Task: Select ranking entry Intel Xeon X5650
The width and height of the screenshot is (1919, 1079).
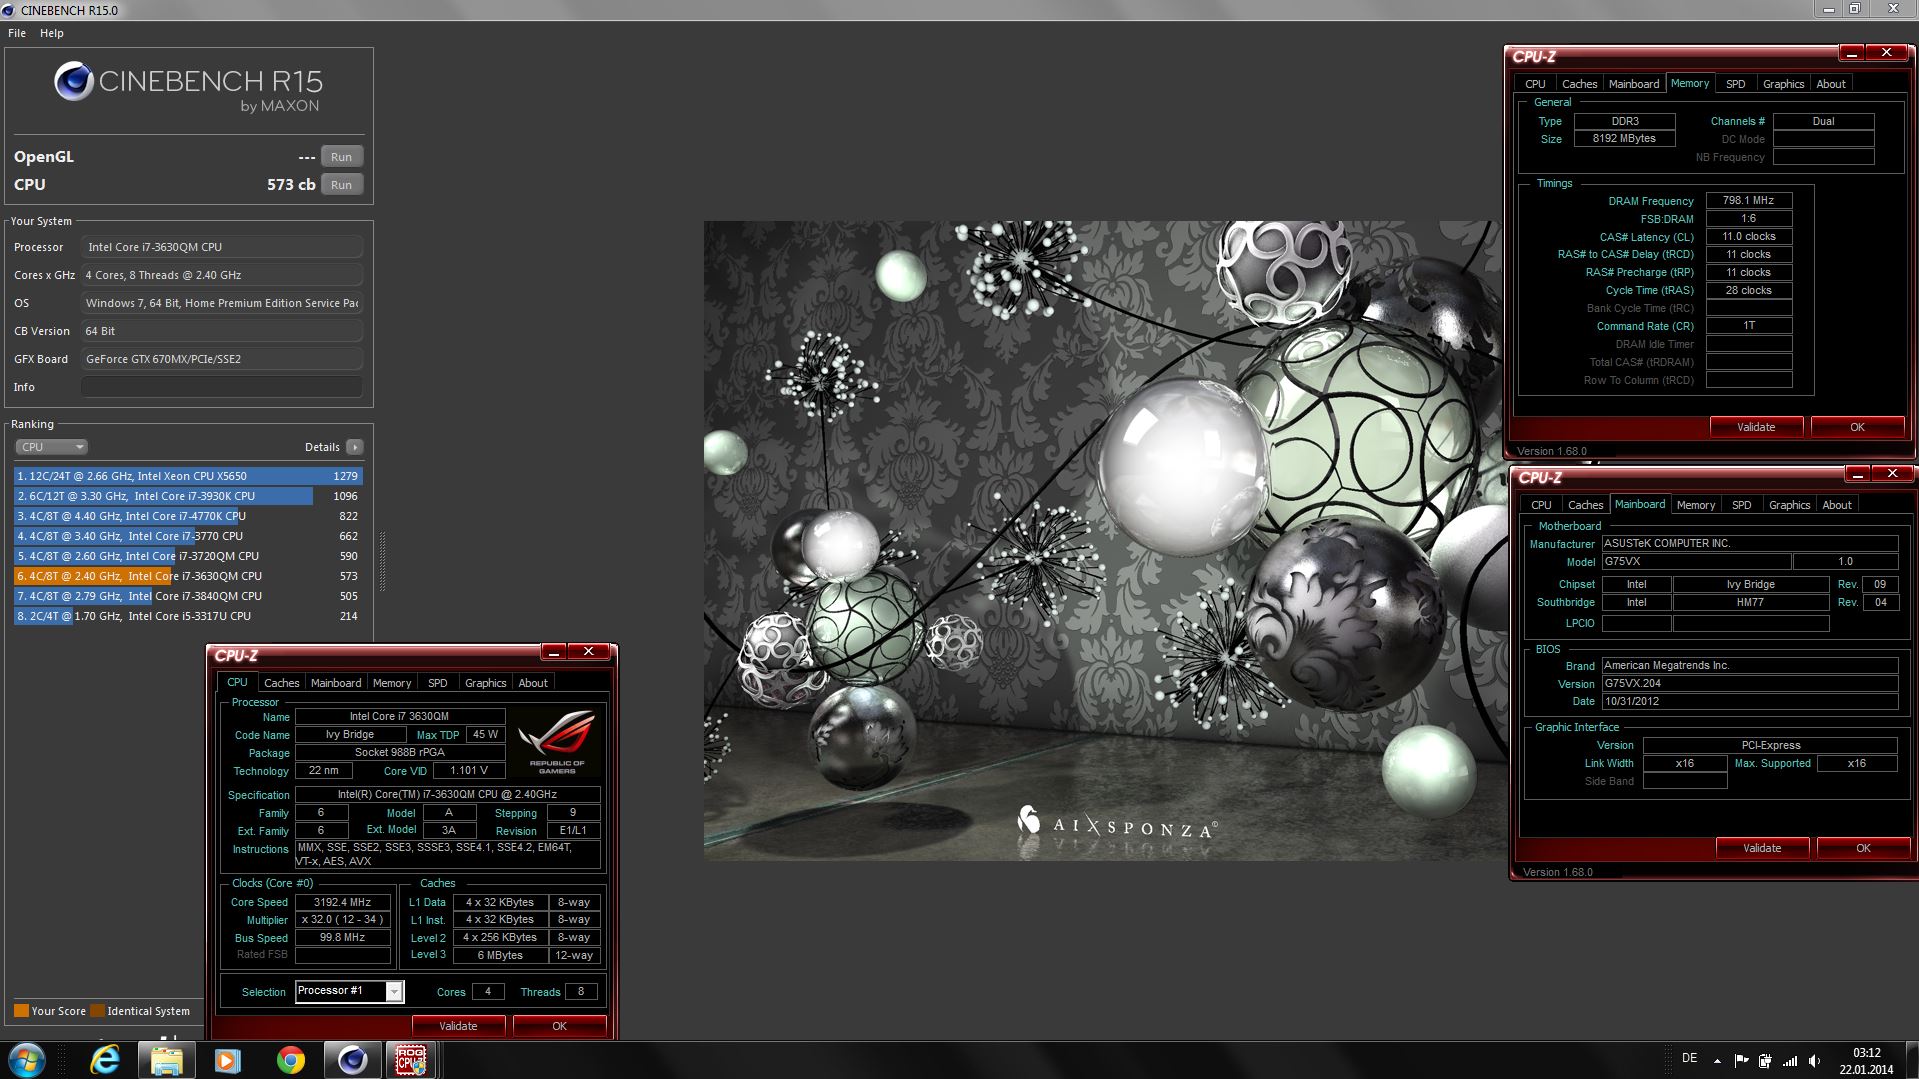Action: tap(188, 476)
